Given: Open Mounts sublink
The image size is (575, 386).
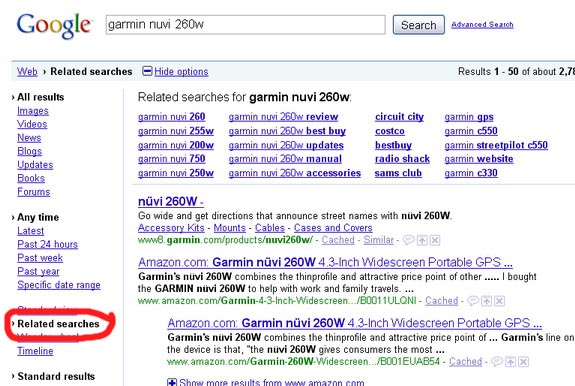Looking at the screenshot, I should pyautogui.click(x=230, y=228).
